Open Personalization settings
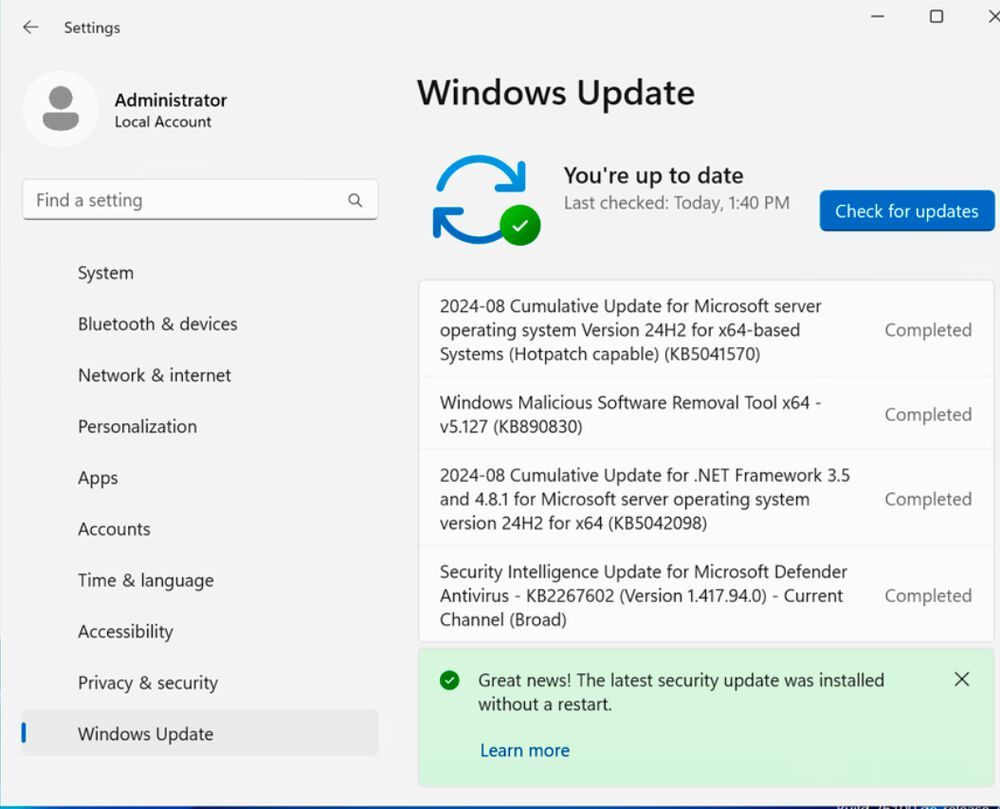The height and width of the screenshot is (809, 1000). (x=137, y=426)
